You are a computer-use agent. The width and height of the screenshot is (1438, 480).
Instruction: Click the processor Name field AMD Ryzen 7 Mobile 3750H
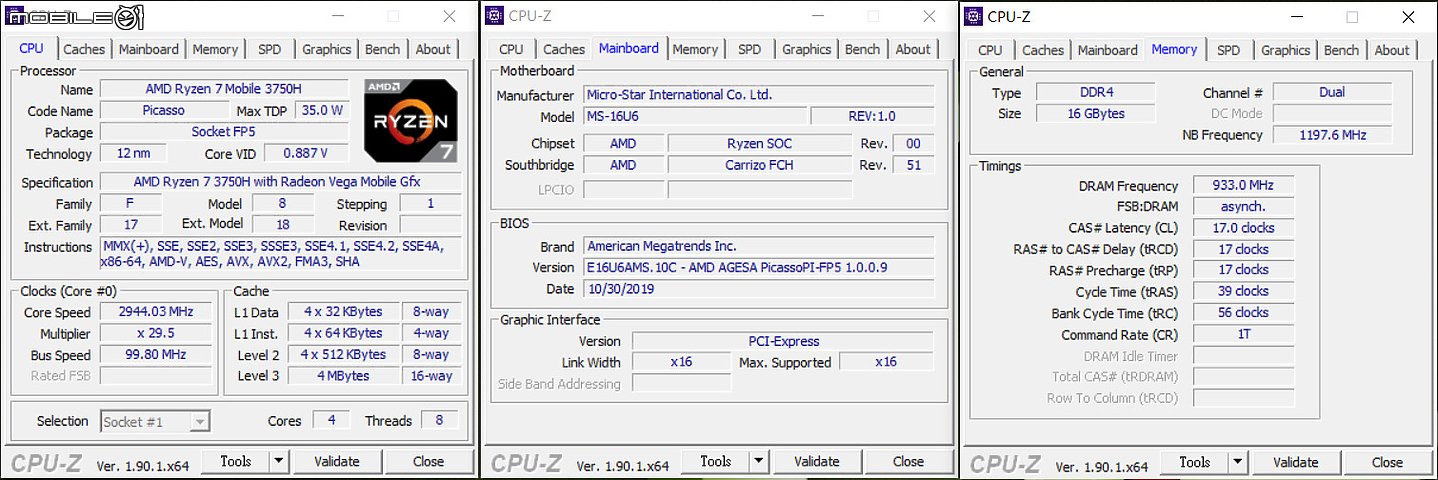click(x=225, y=89)
